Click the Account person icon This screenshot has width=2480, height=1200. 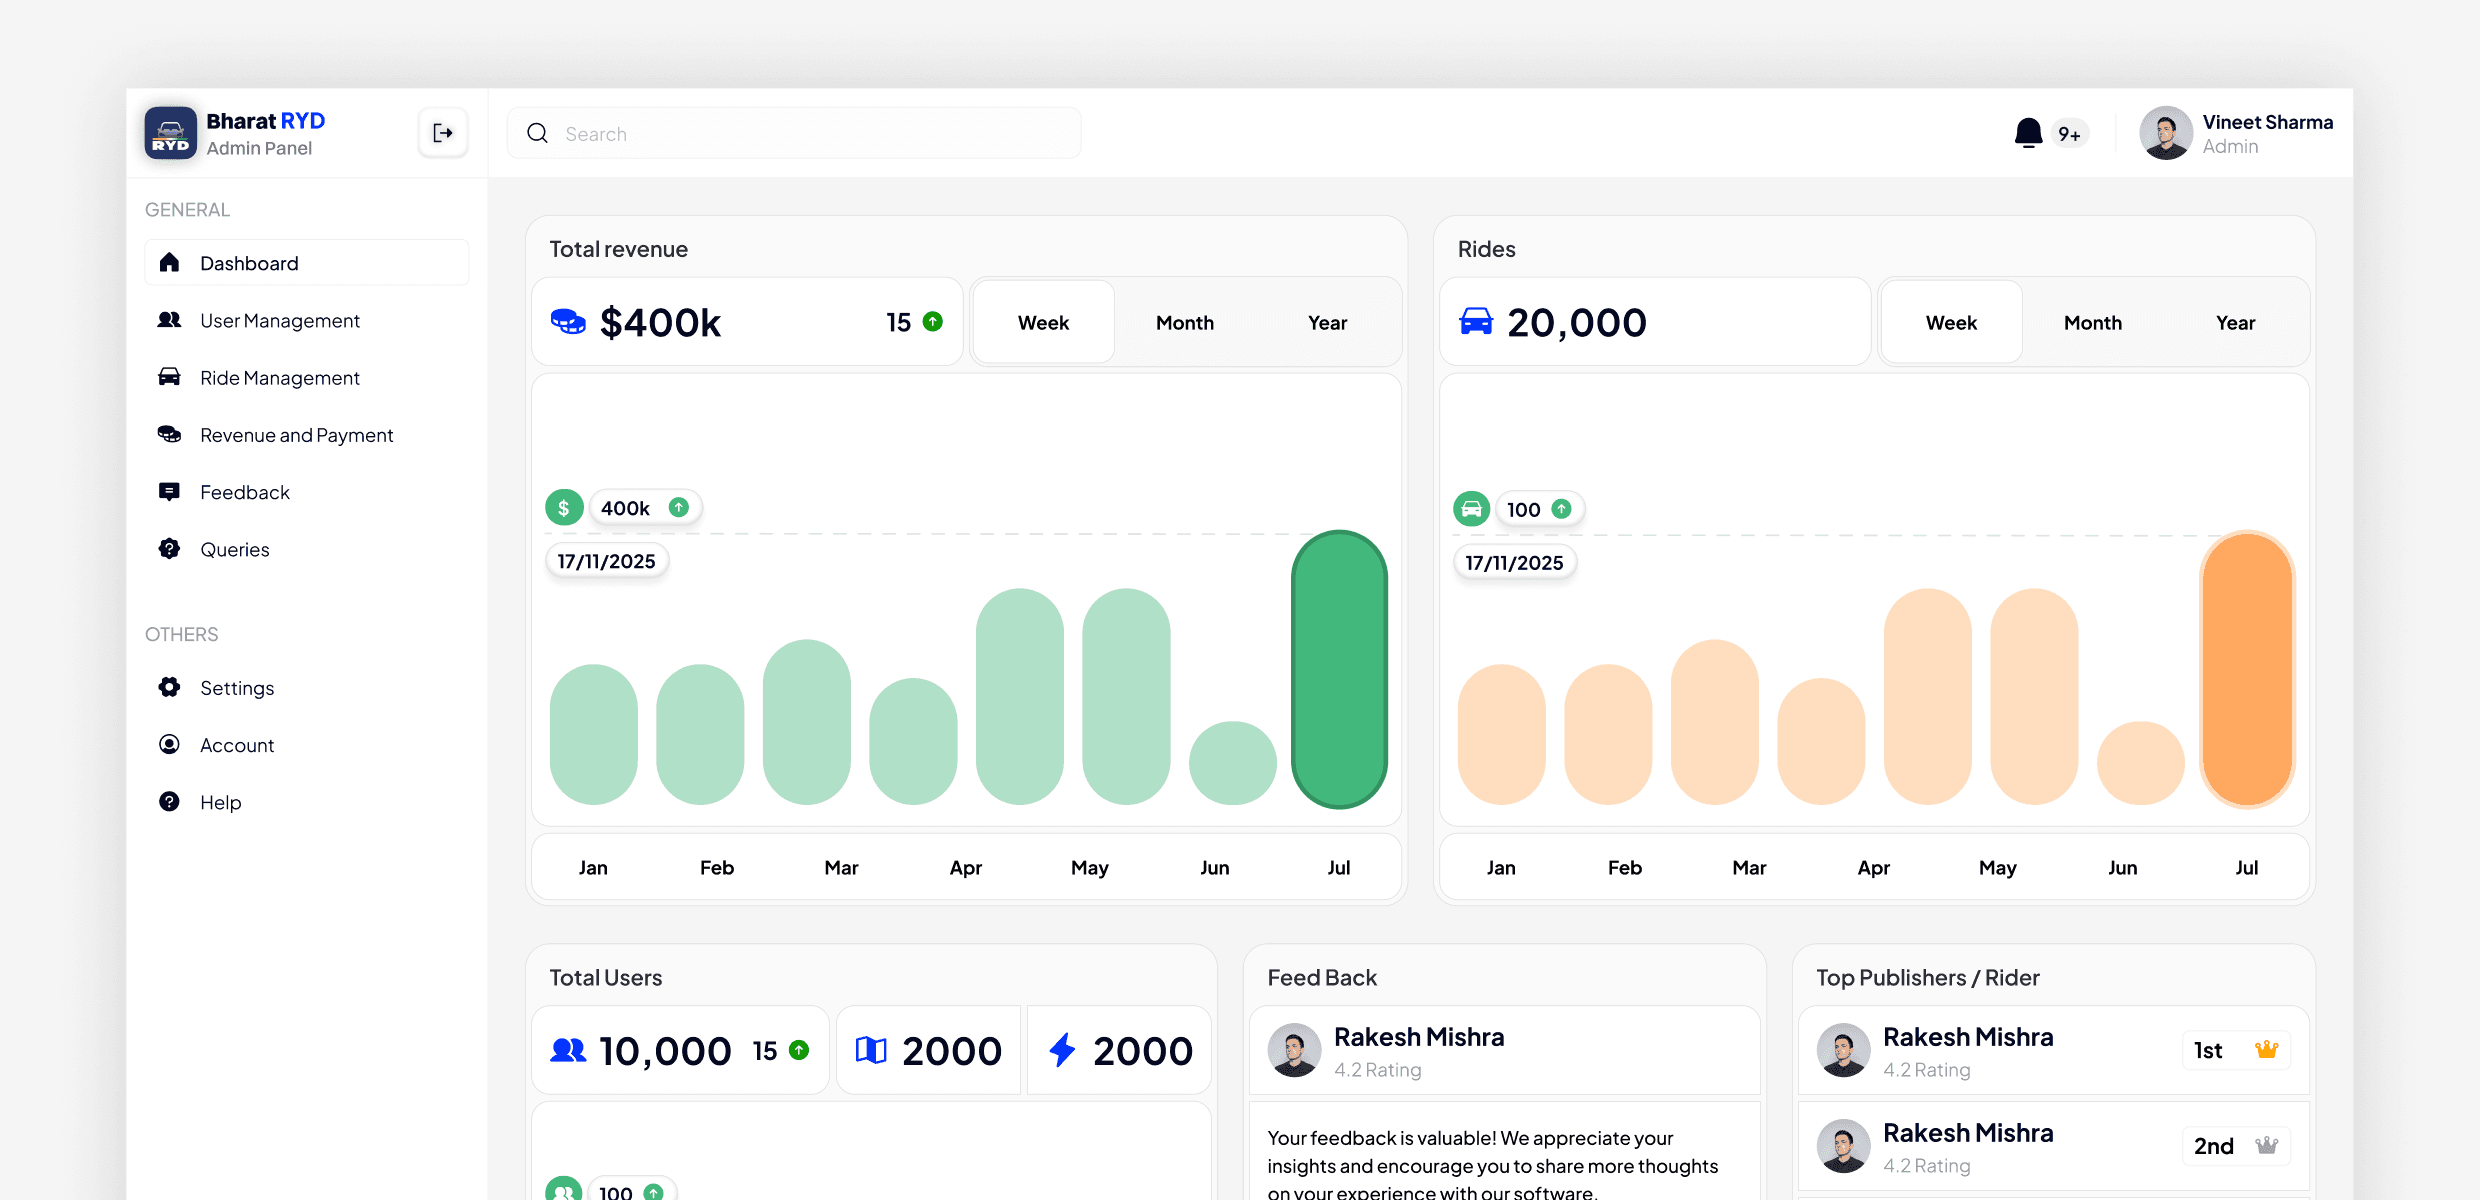click(169, 744)
